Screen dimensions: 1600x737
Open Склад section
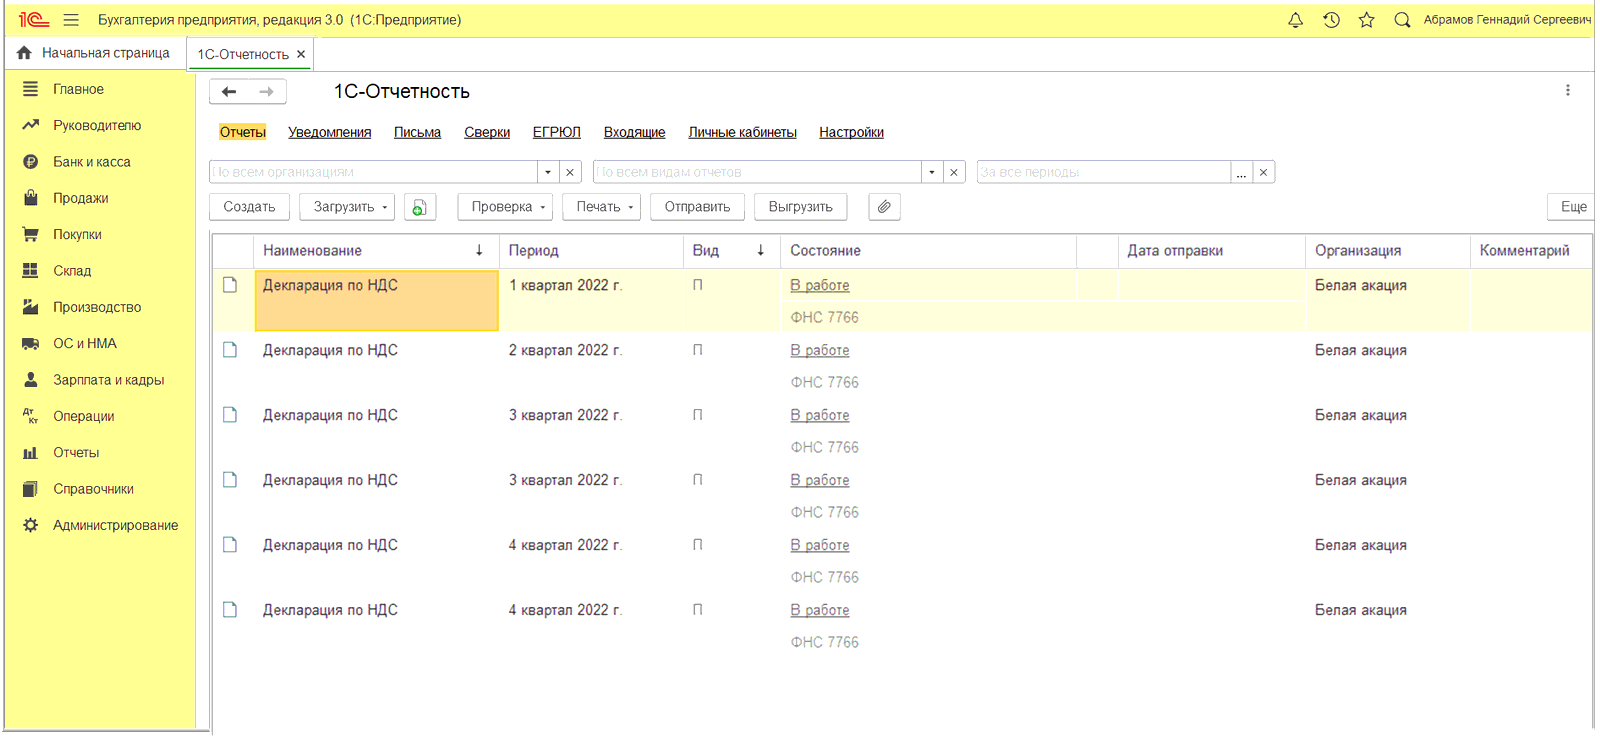point(72,270)
